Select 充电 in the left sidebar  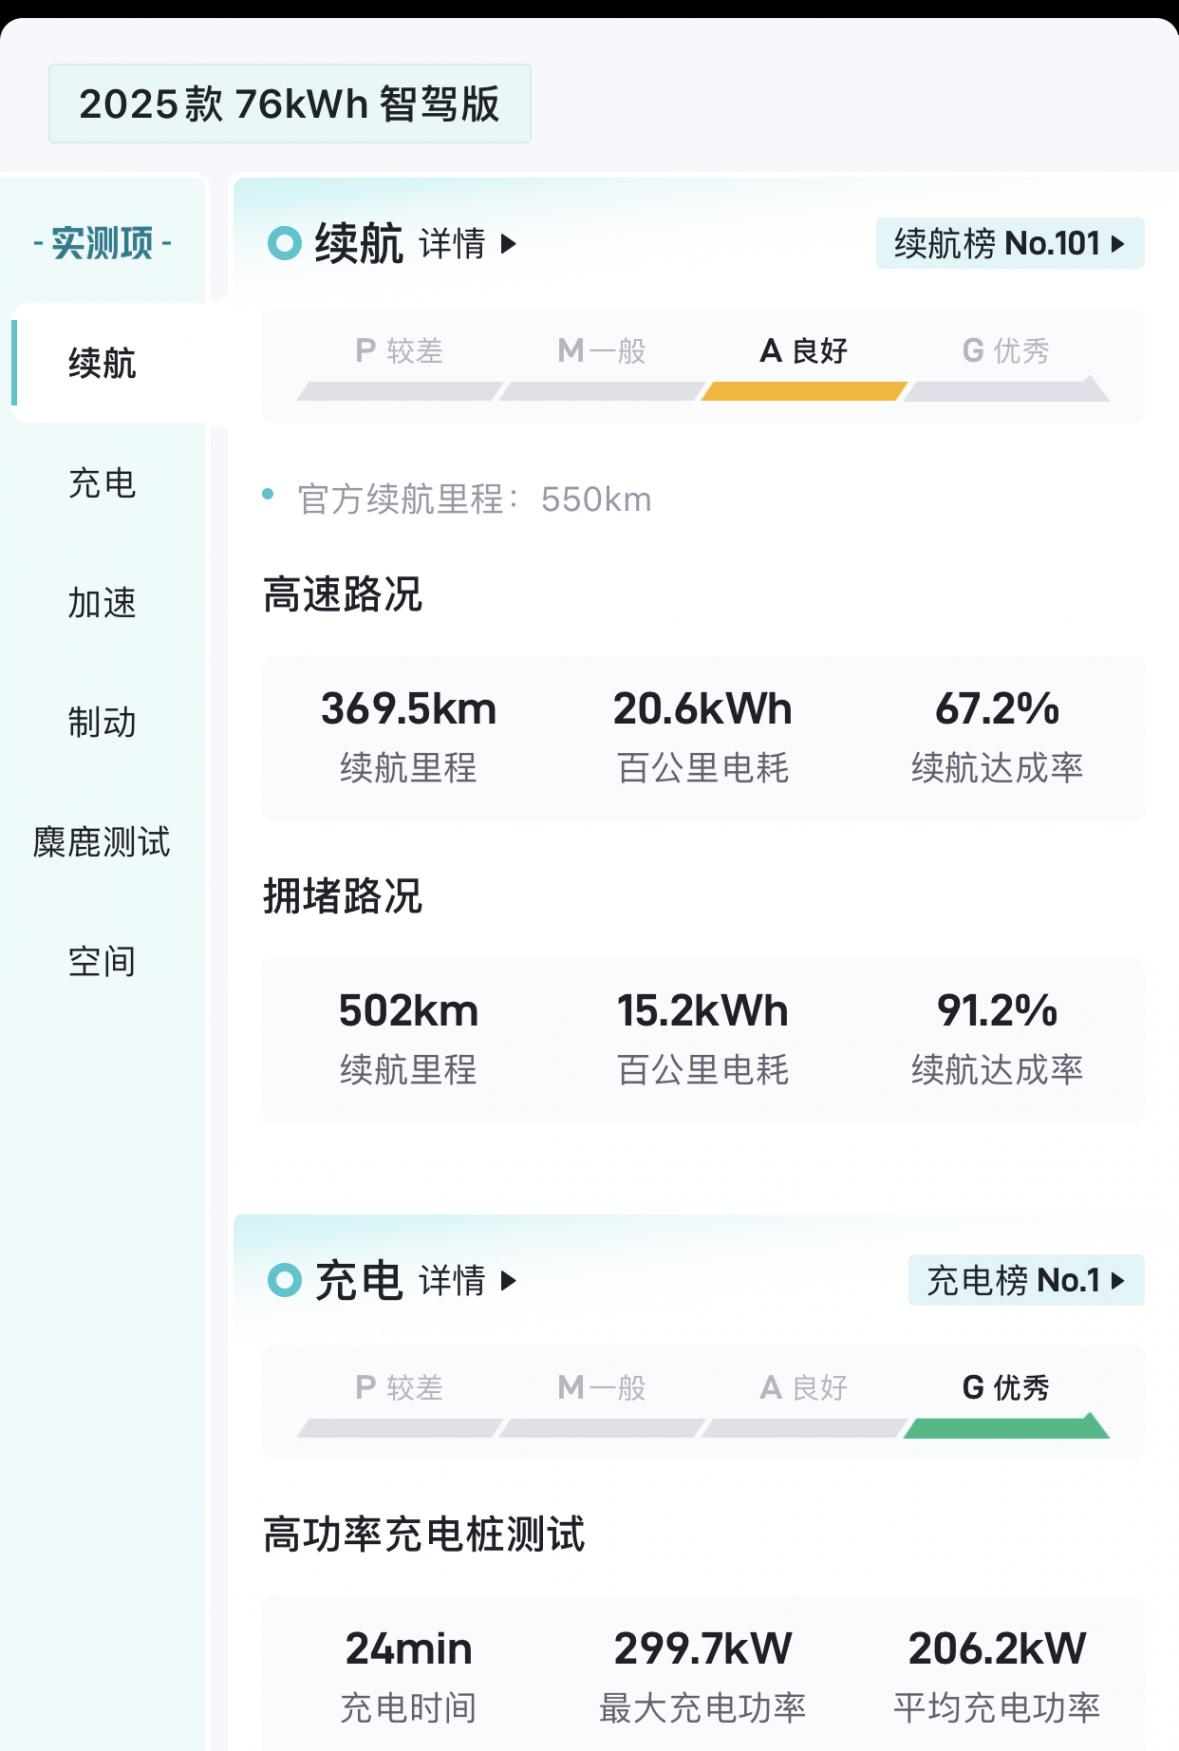102,483
